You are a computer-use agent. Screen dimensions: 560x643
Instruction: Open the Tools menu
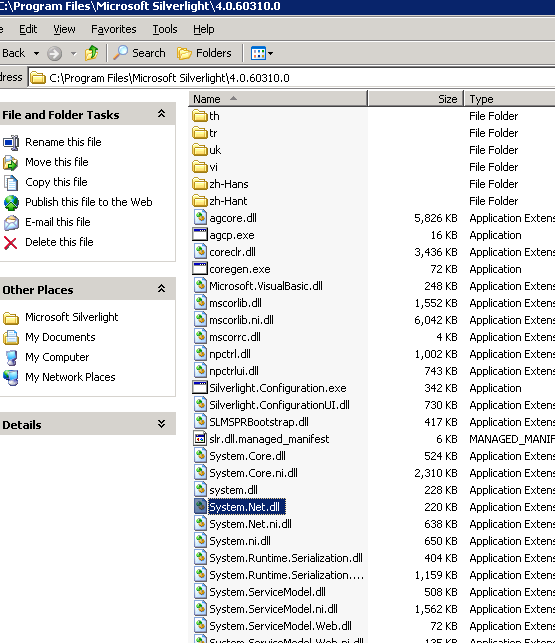click(165, 29)
